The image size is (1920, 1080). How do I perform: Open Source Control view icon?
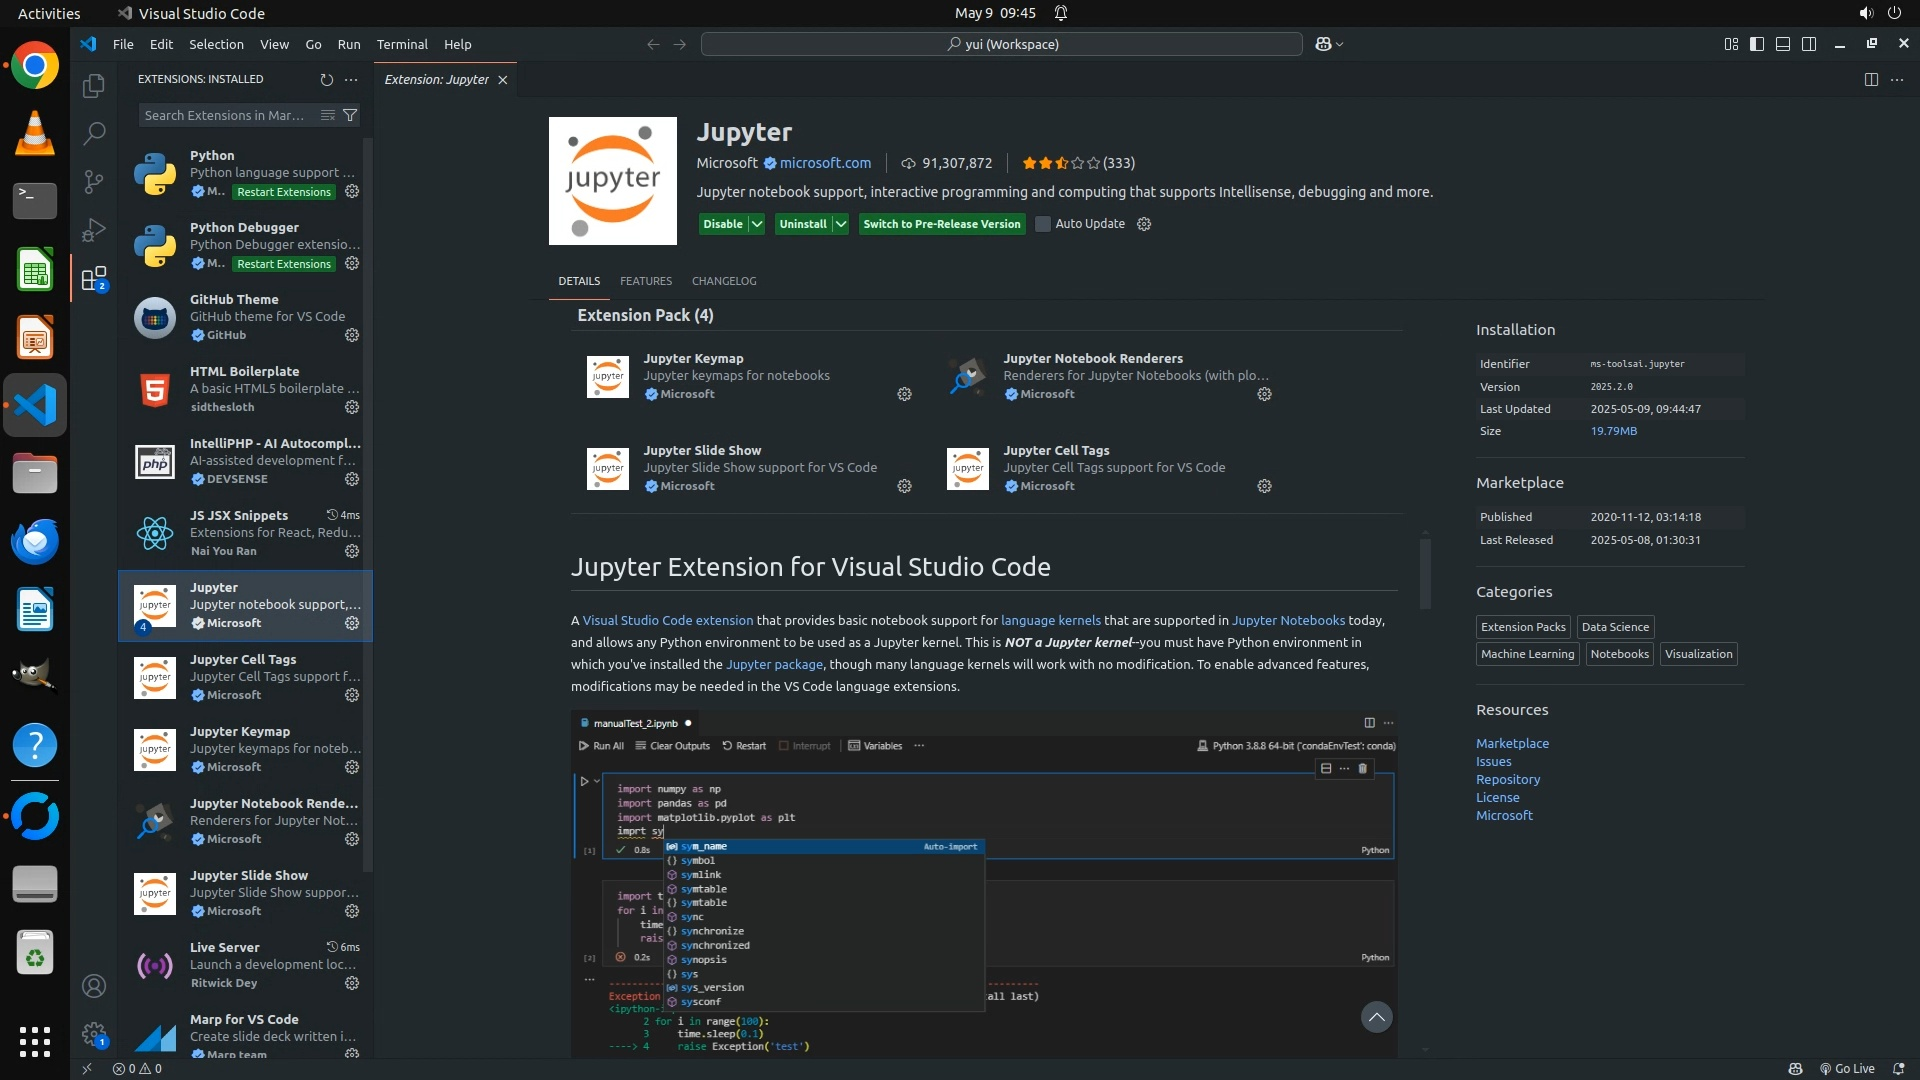point(94,181)
